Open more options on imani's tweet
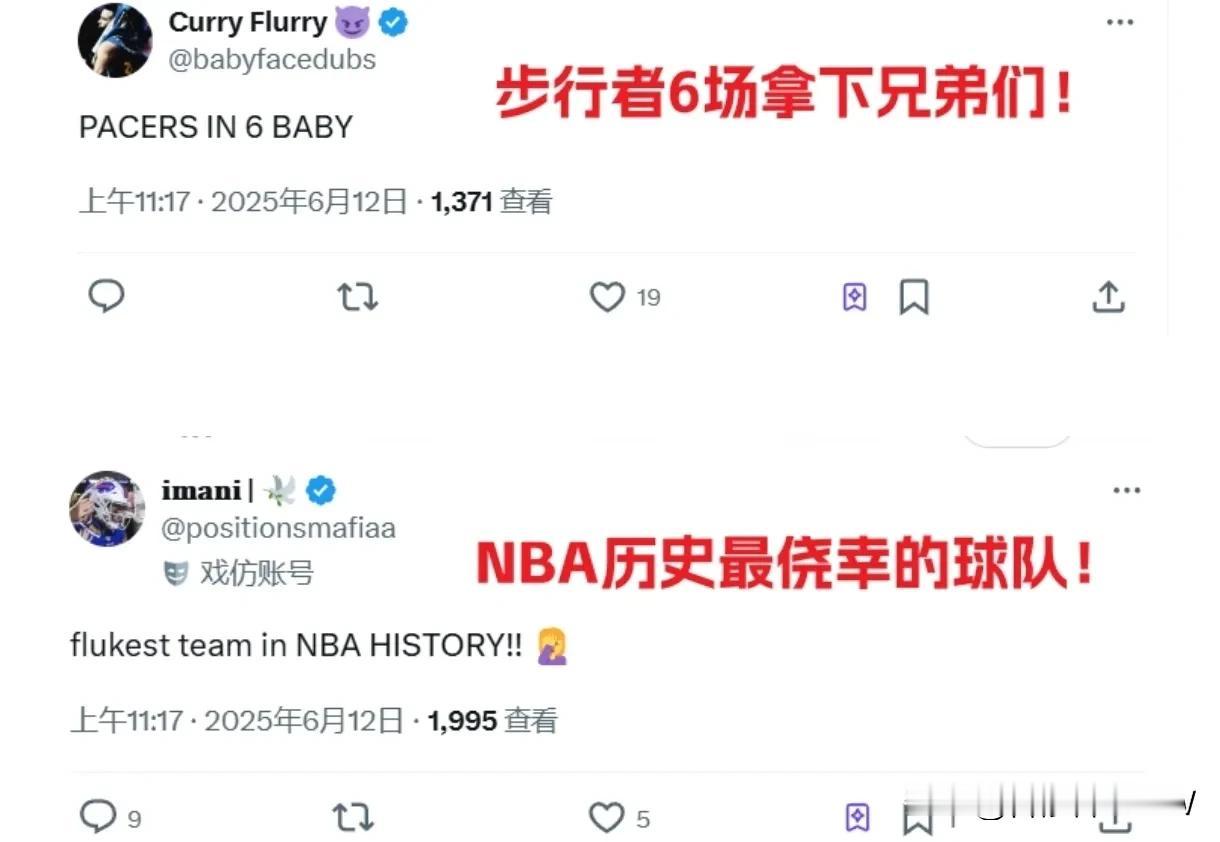The width and height of the screenshot is (1220, 842). point(1127,490)
